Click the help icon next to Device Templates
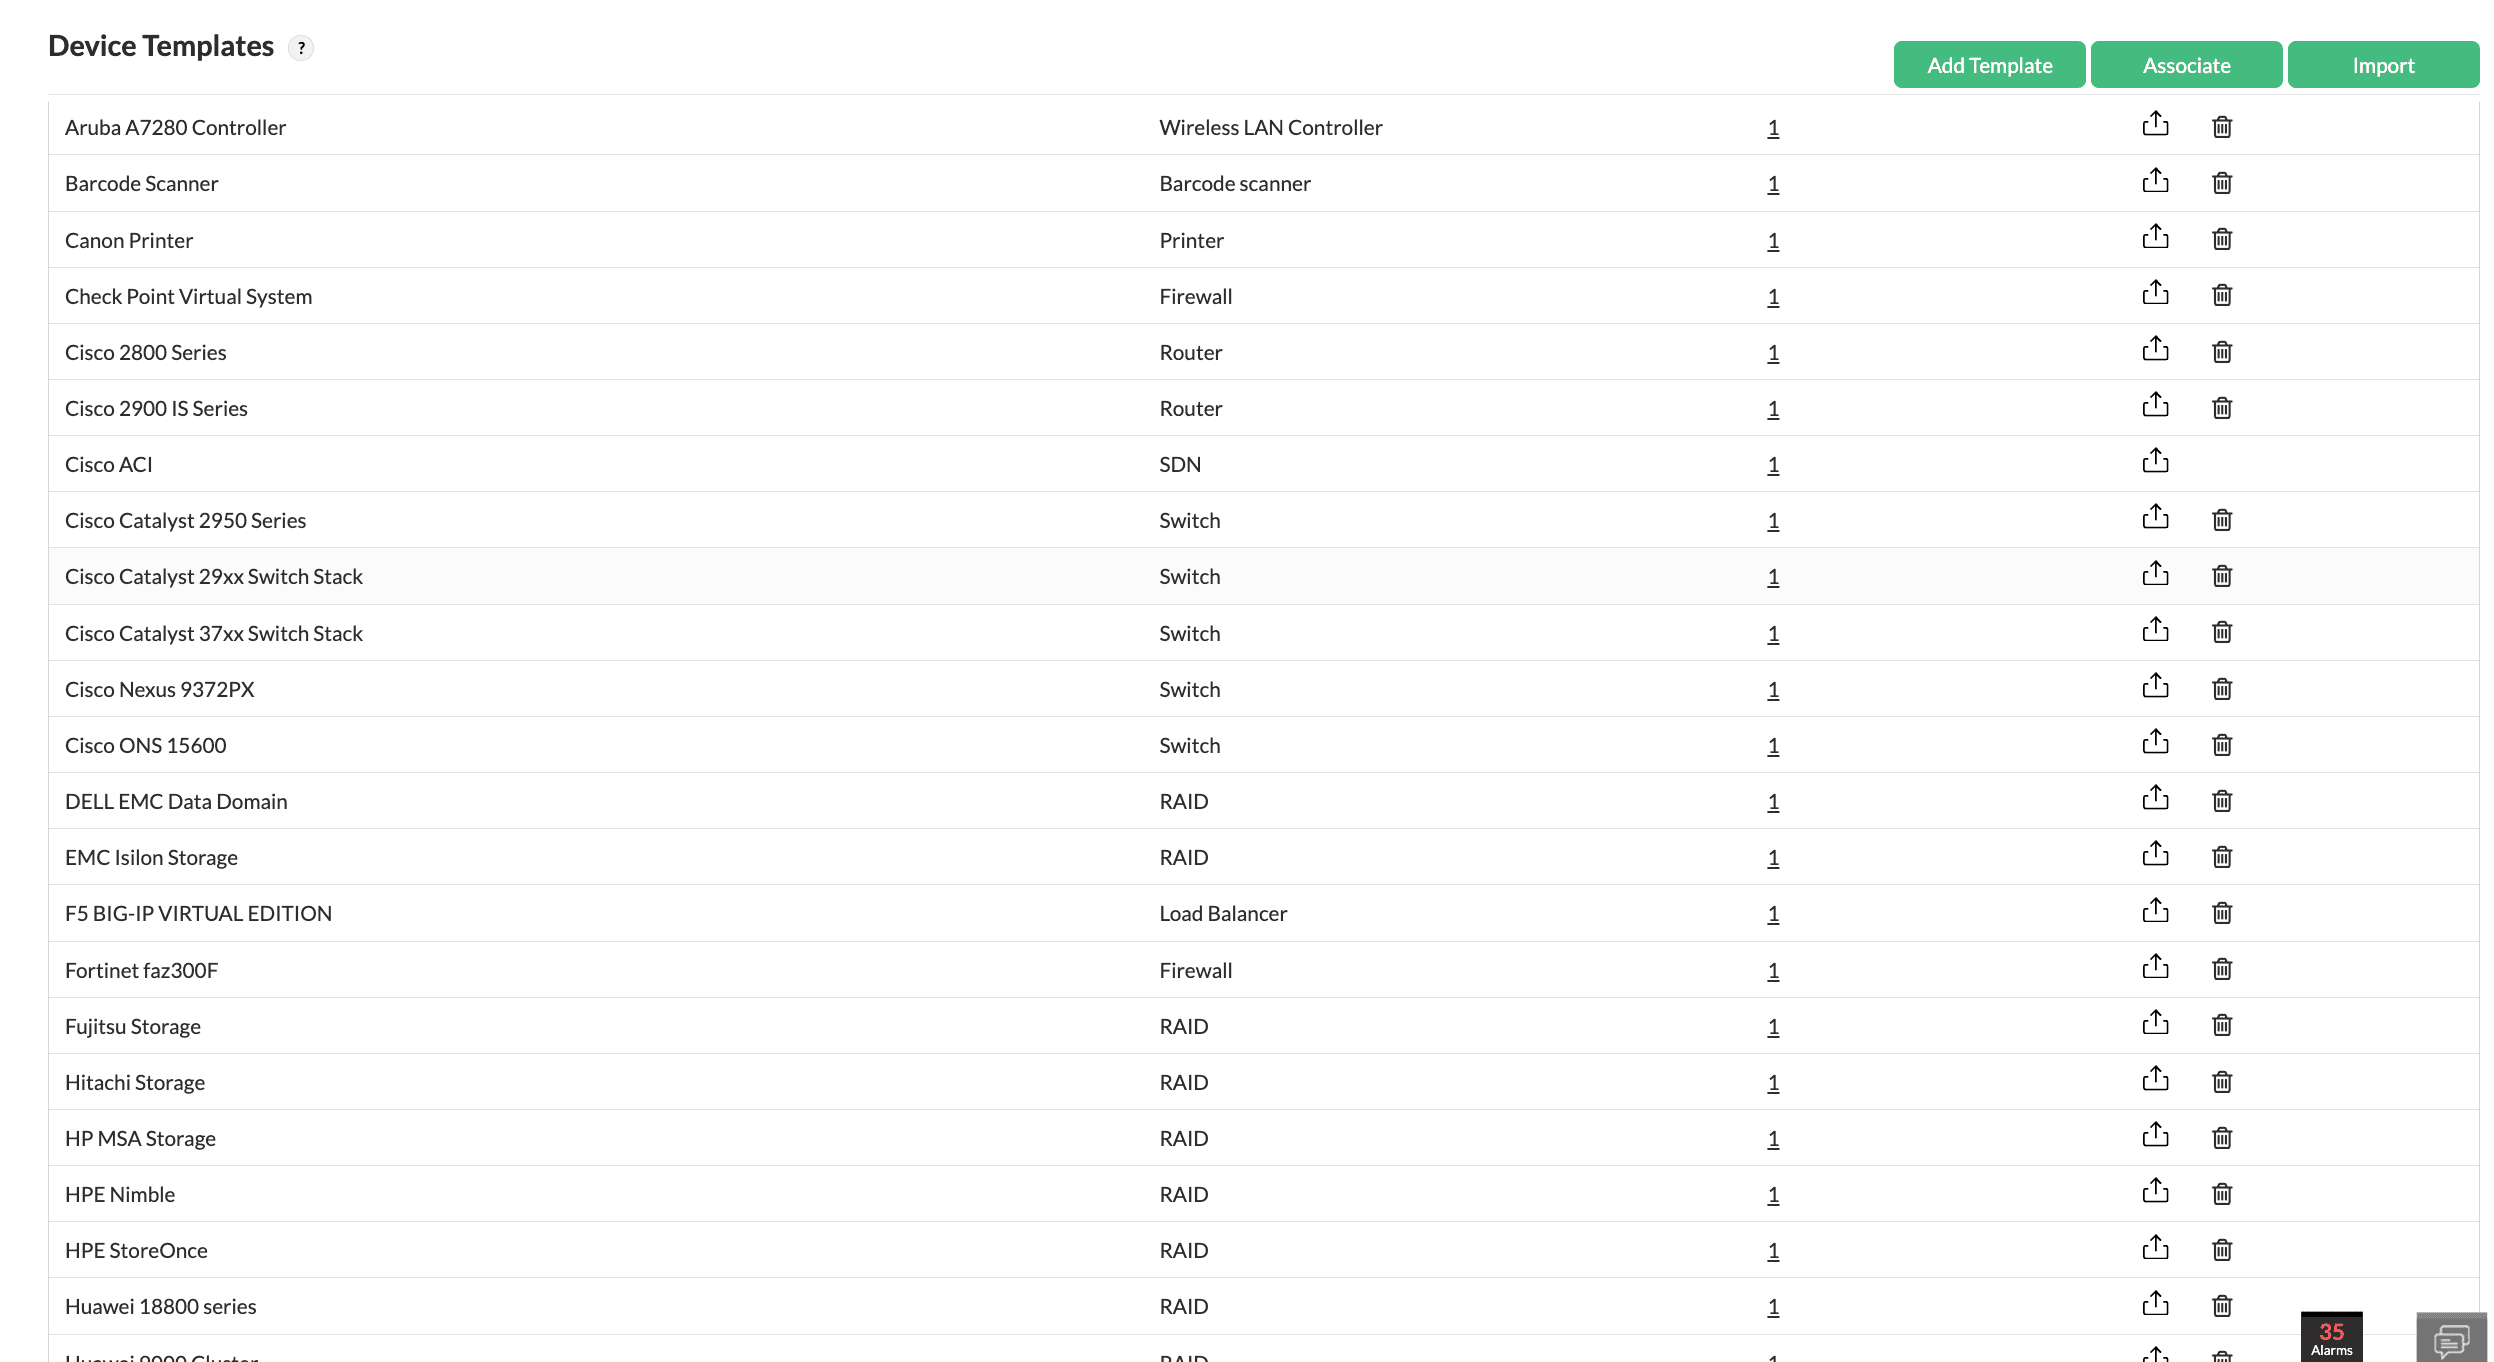This screenshot has height=1362, width=2494. (302, 47)
